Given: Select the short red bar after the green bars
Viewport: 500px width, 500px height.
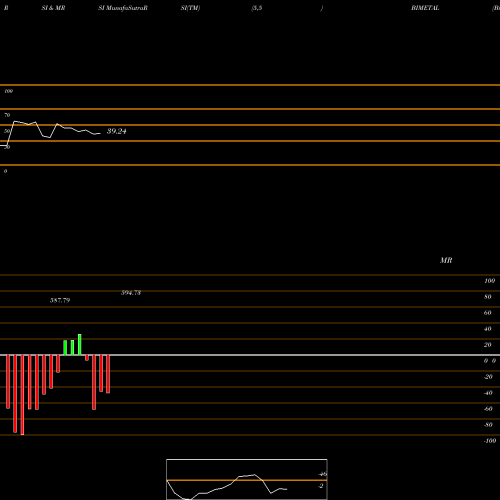Looking at the screenshot, I should click(87, 358).
